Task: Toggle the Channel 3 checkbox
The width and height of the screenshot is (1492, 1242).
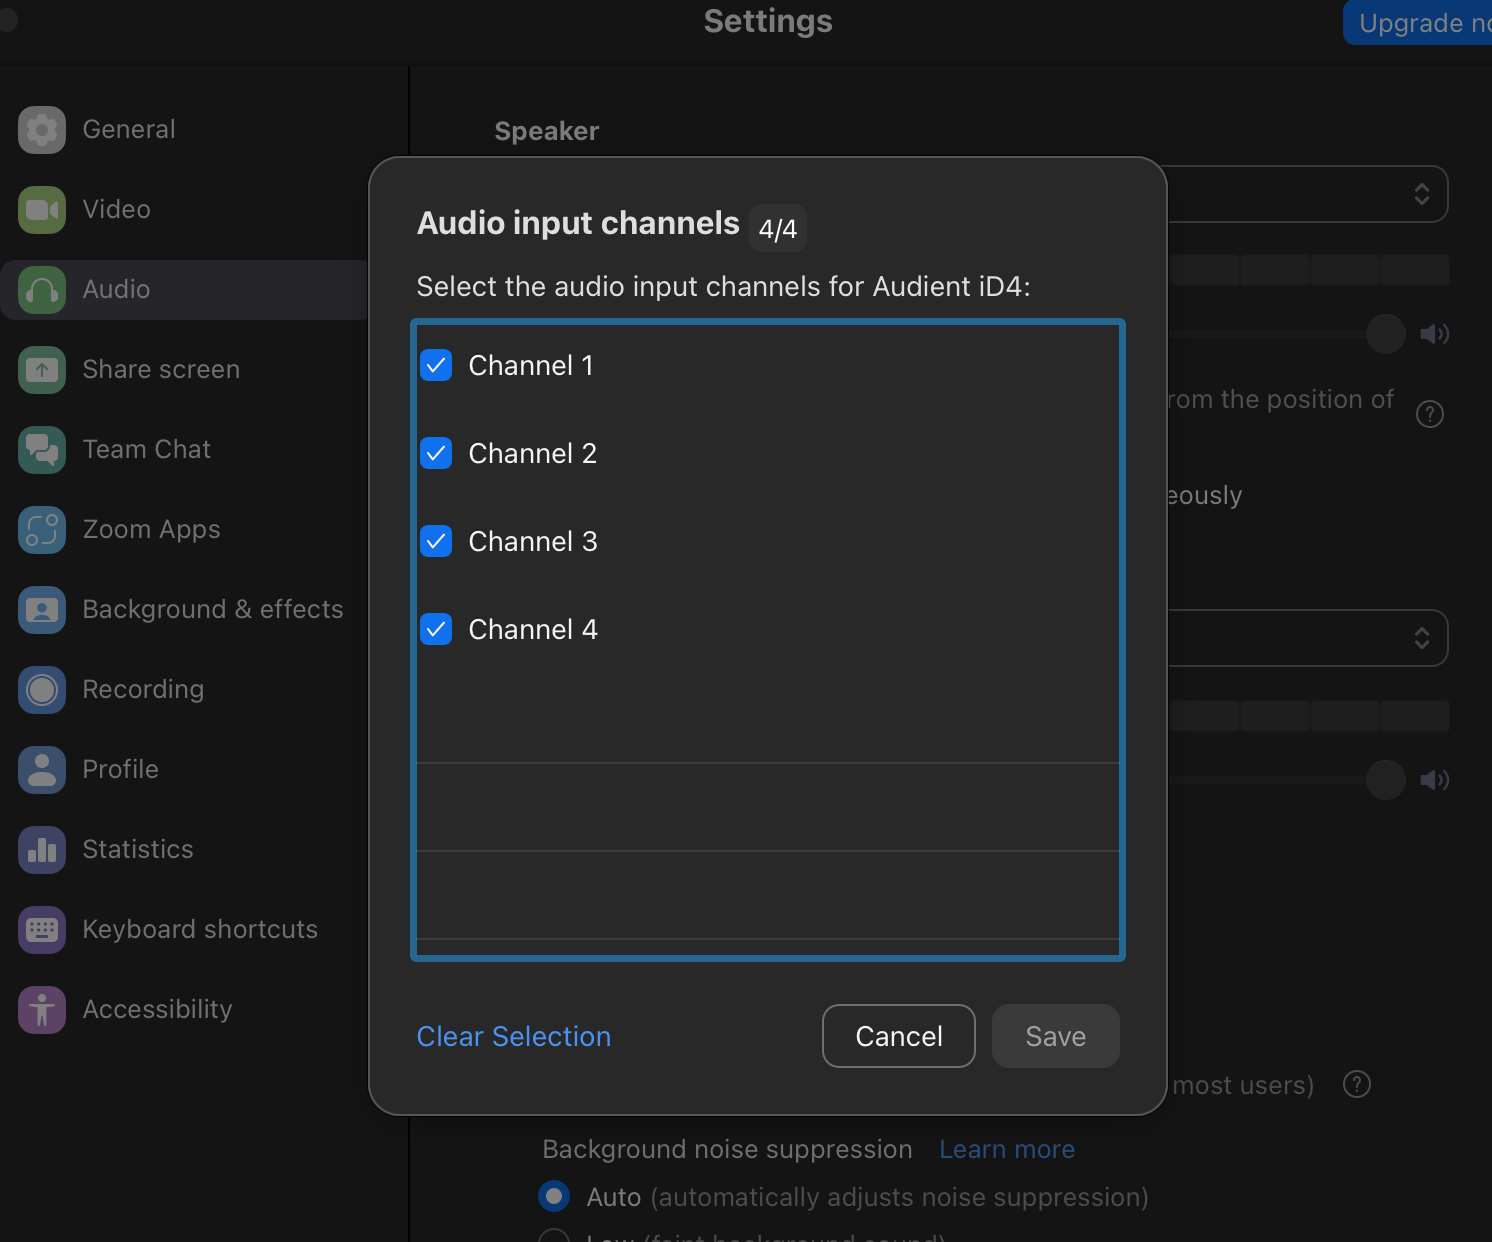Action: click(x=436, y=542)
